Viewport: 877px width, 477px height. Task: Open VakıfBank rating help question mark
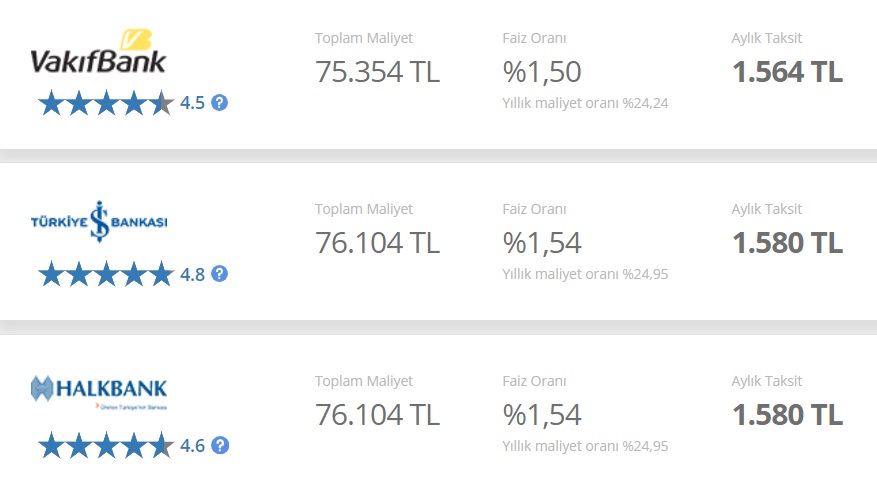click(219, 103)
